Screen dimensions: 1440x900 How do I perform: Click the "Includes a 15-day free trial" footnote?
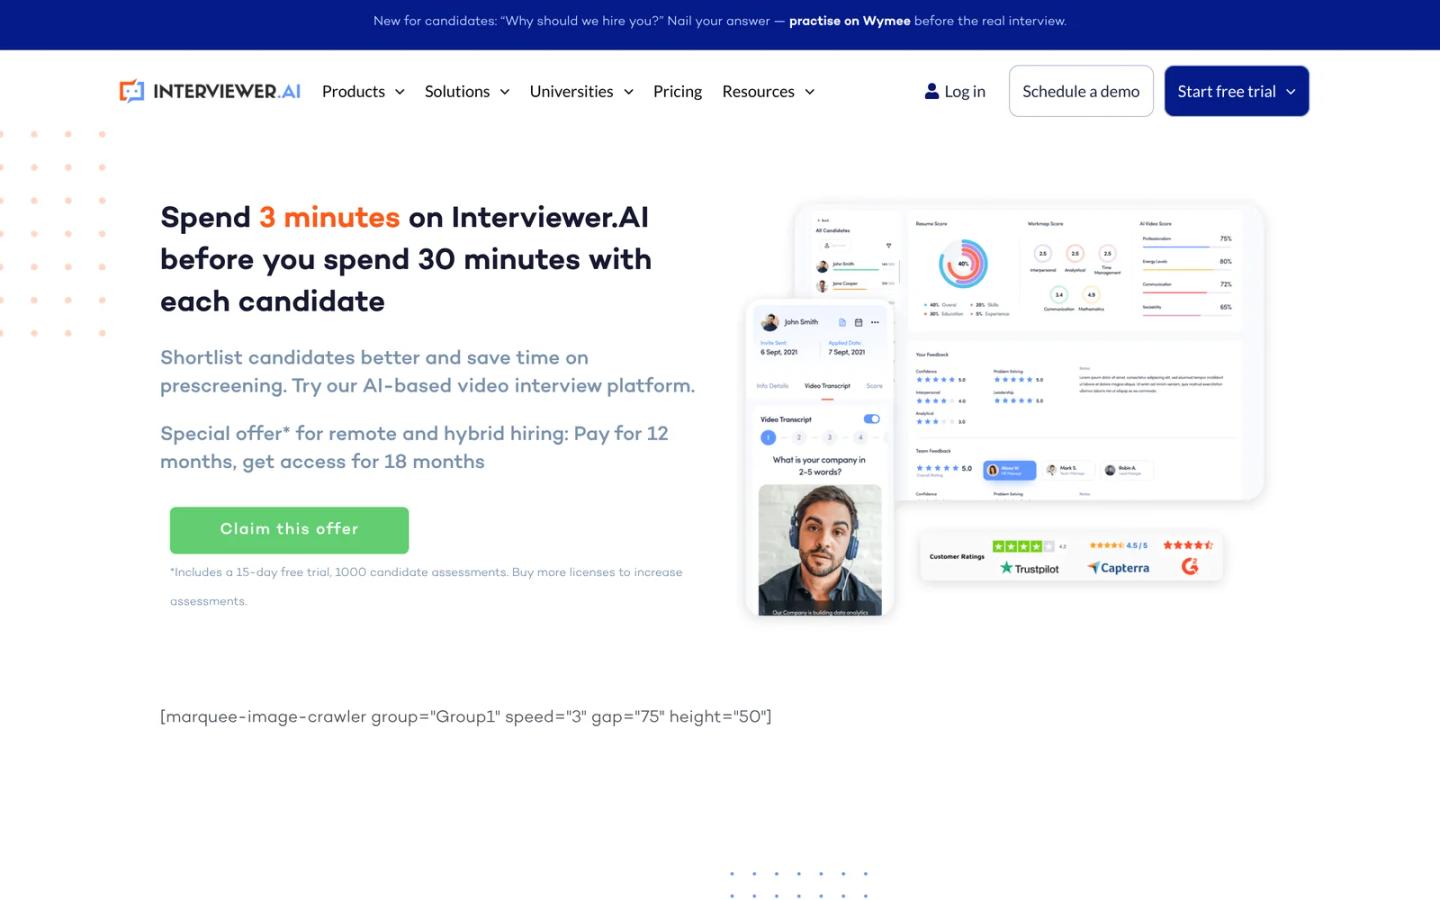(x=426, y=587)
